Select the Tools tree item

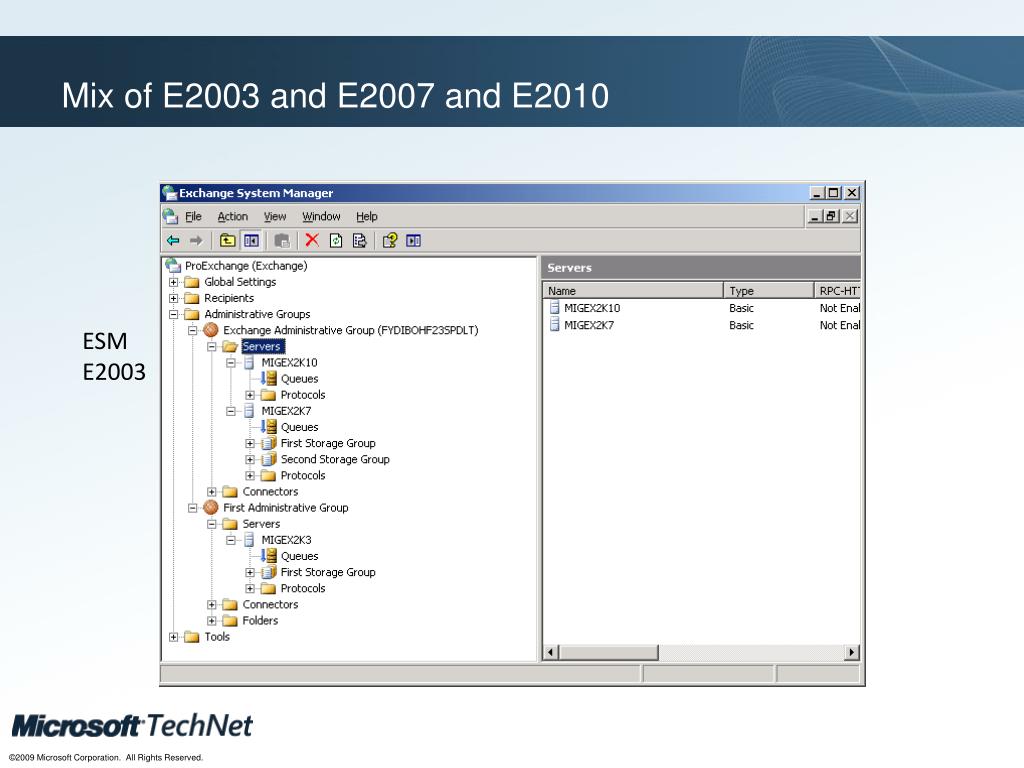217,637
